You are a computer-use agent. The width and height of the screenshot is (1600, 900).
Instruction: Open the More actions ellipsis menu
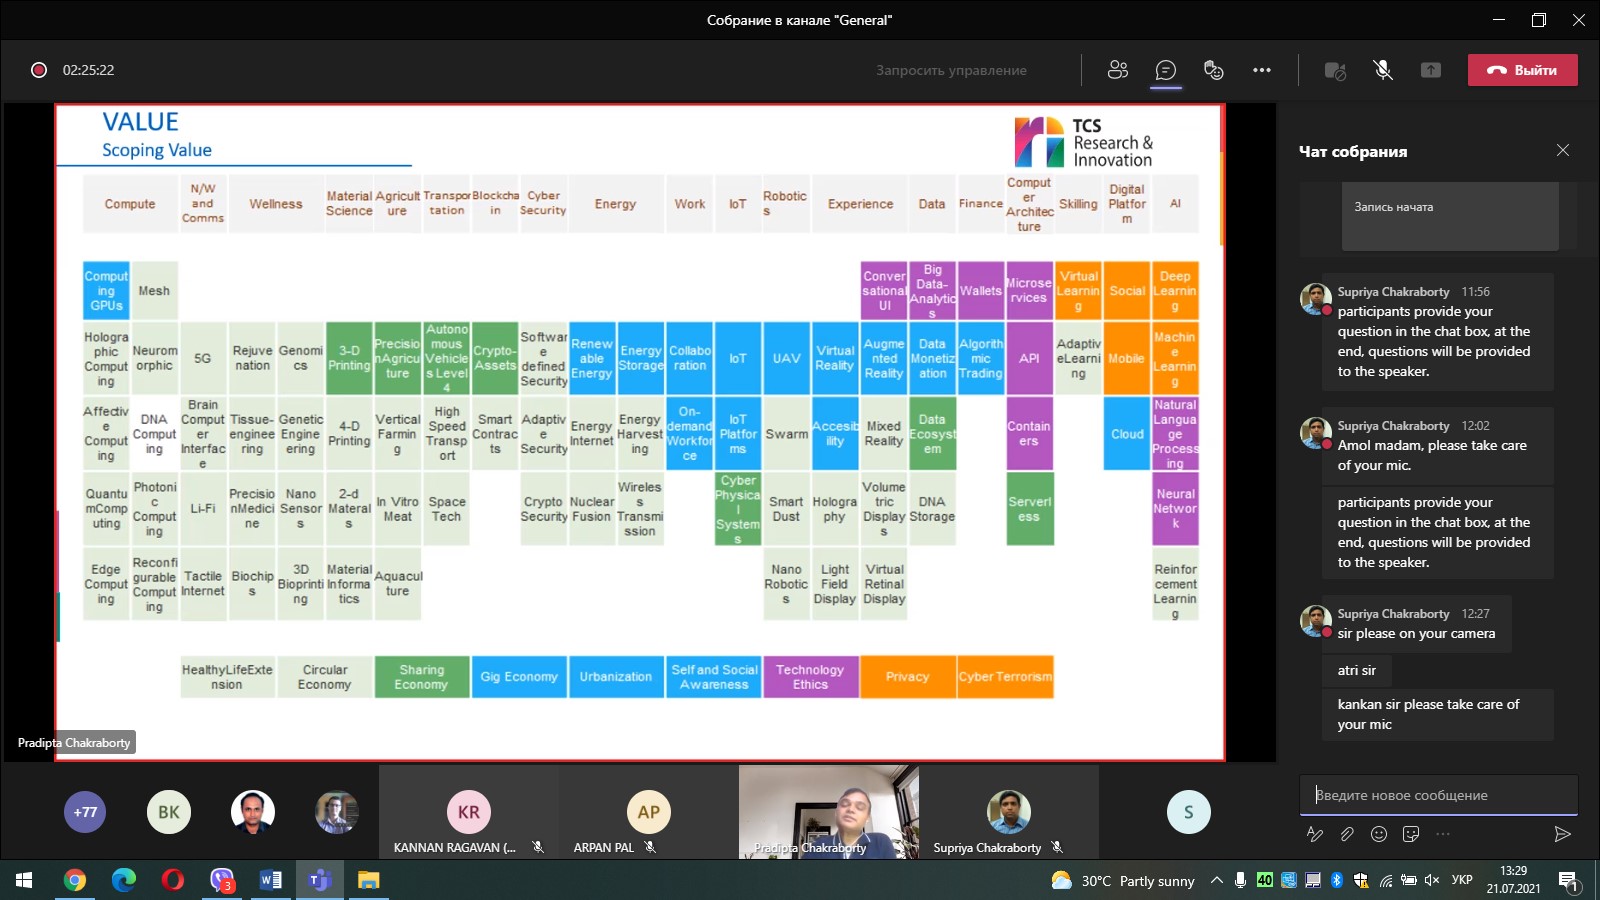click(1262, 70)
